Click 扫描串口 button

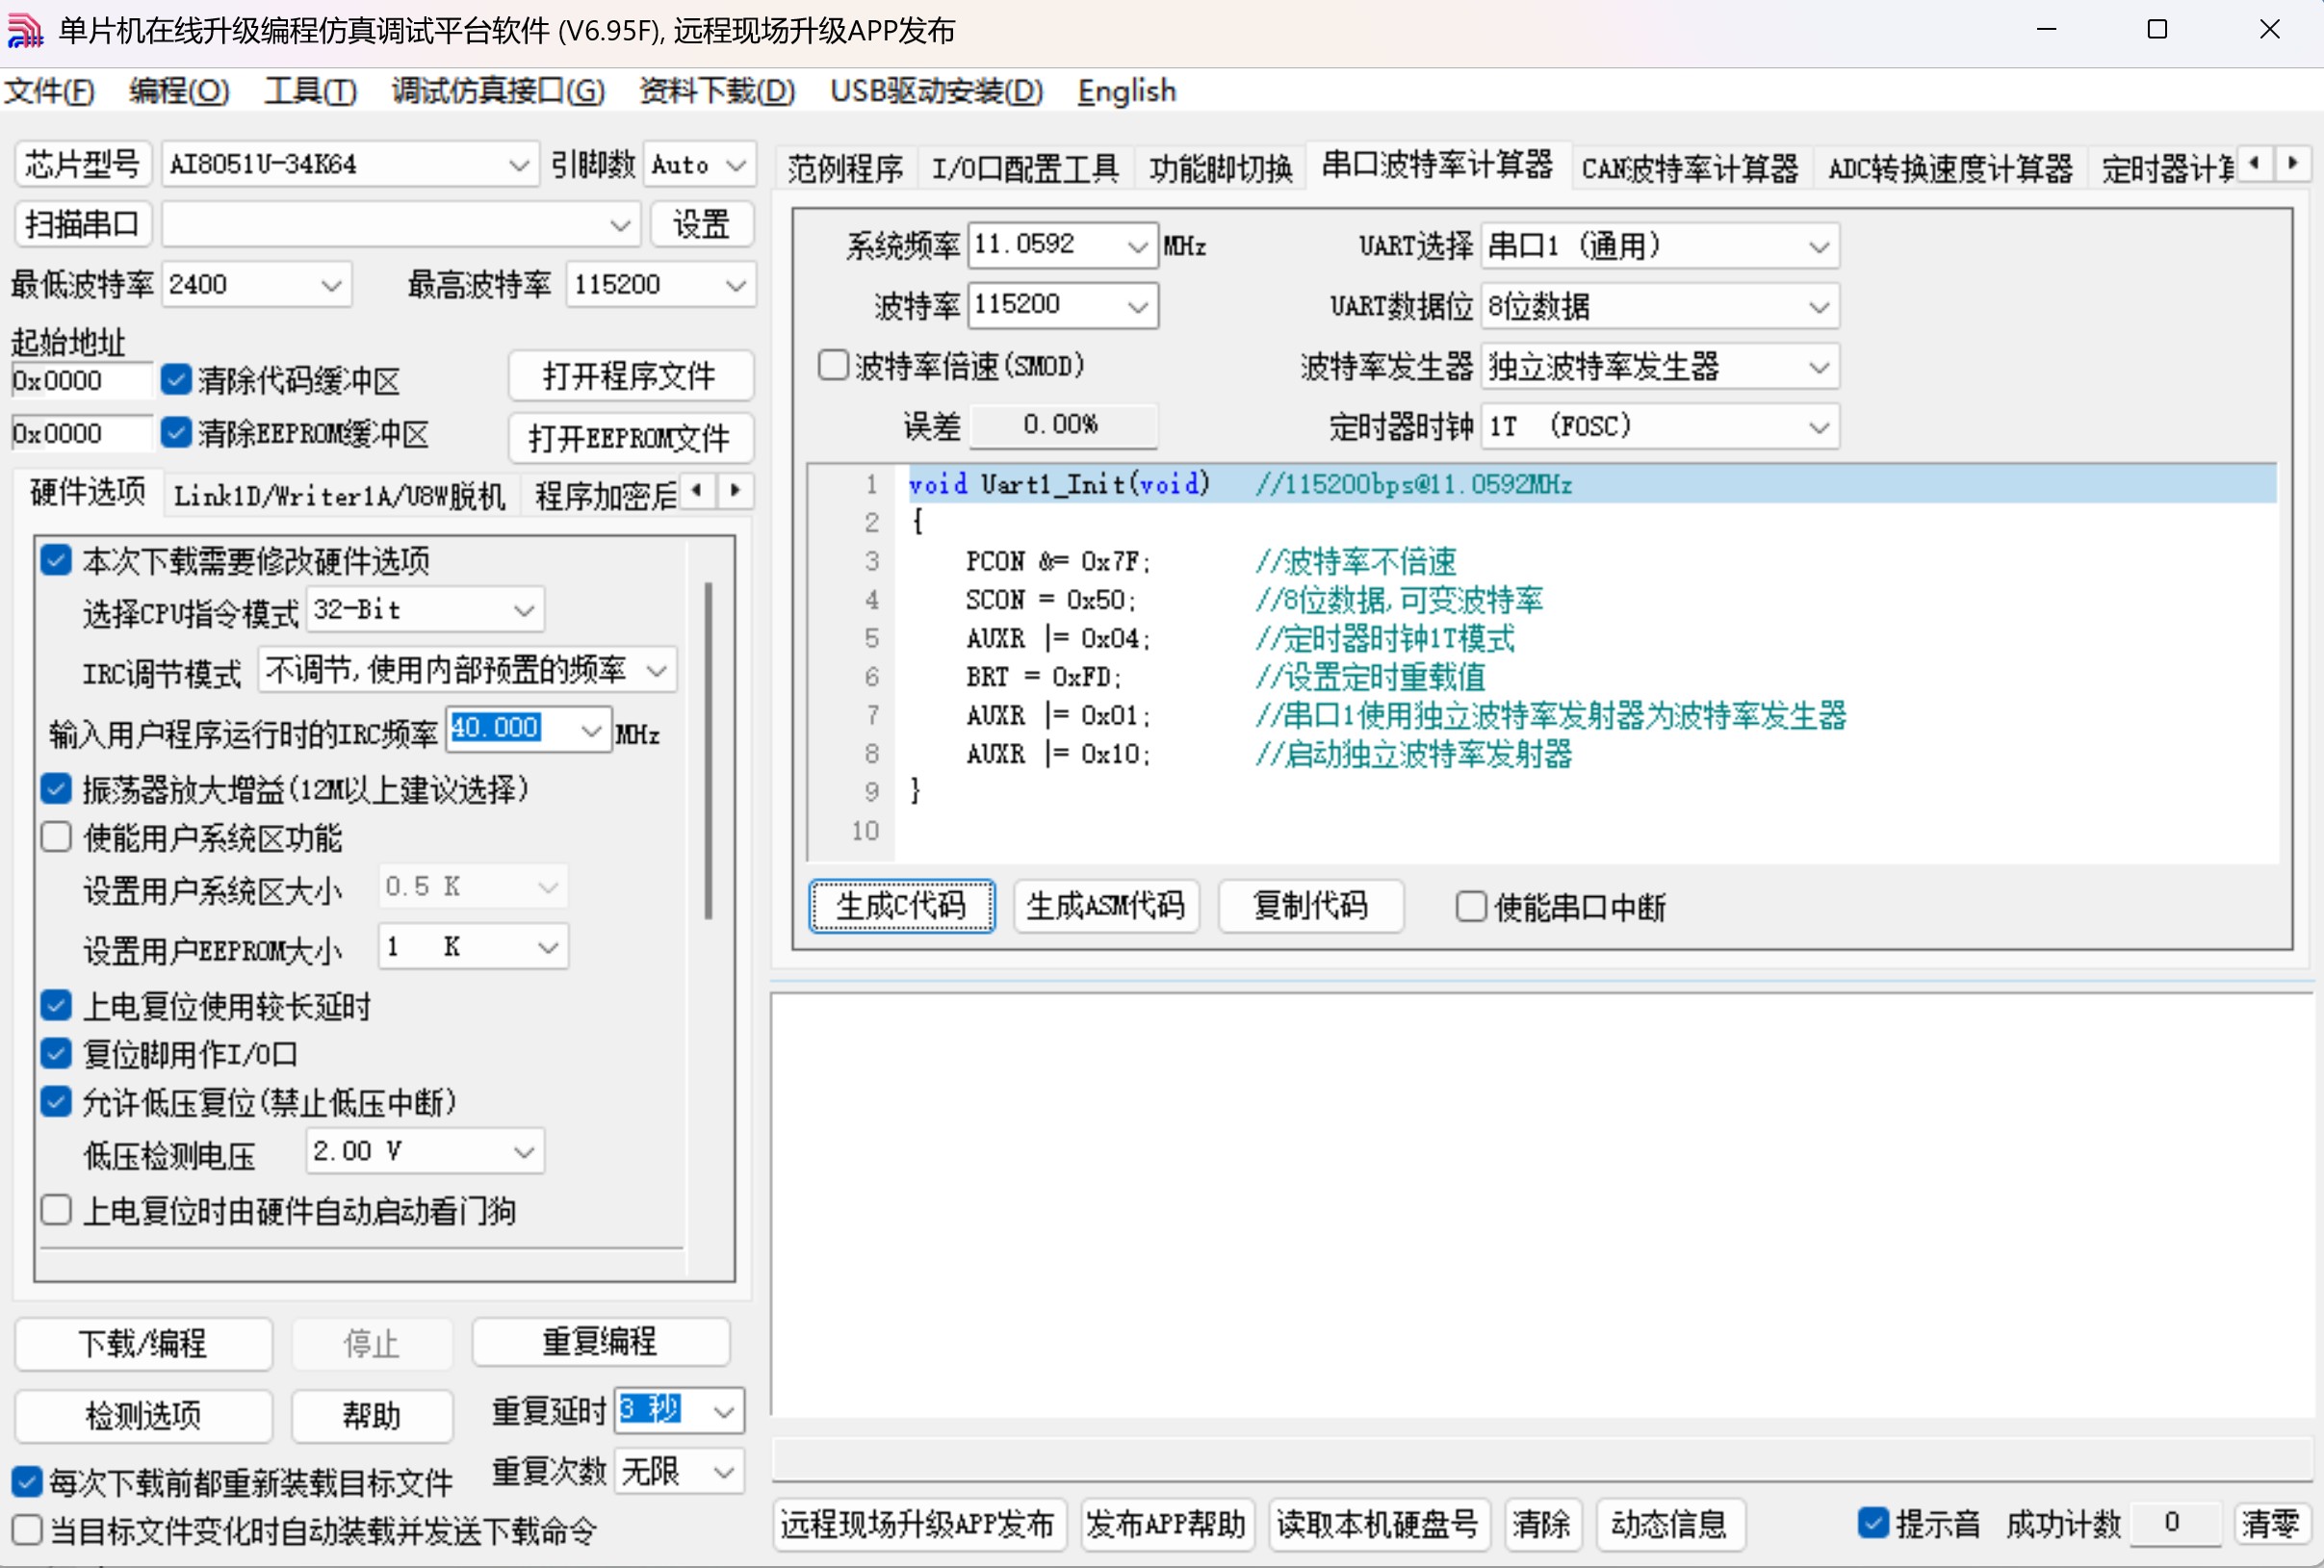click(x=83, y=224)
